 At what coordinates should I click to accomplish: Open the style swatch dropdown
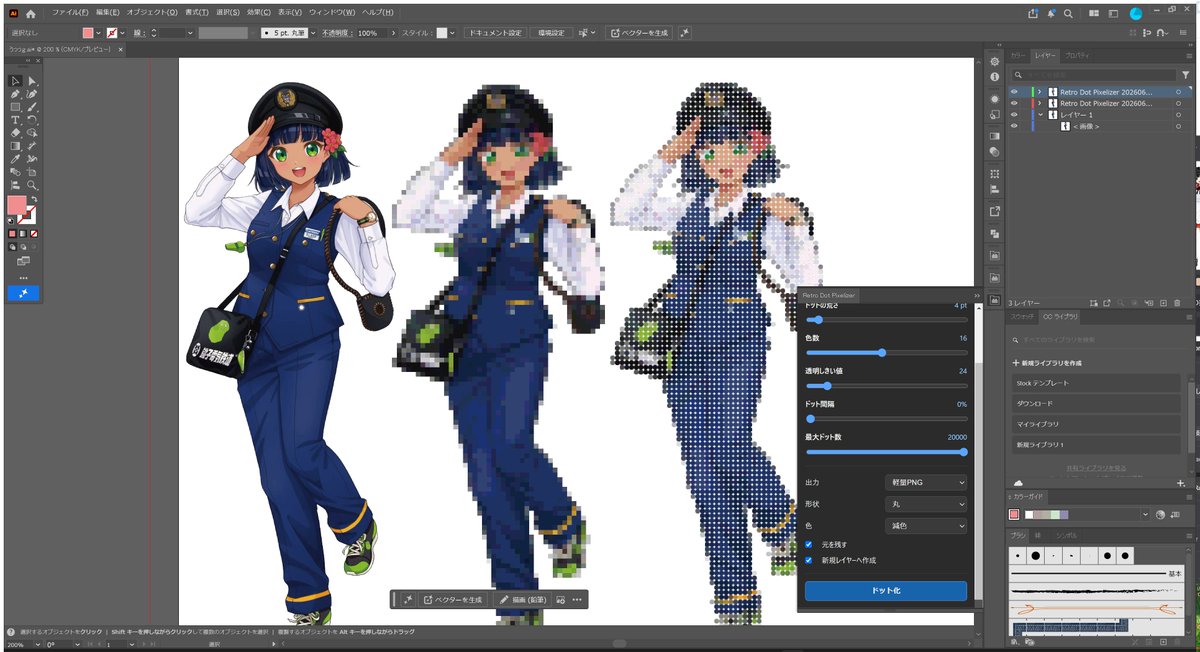tap(454, 33)
